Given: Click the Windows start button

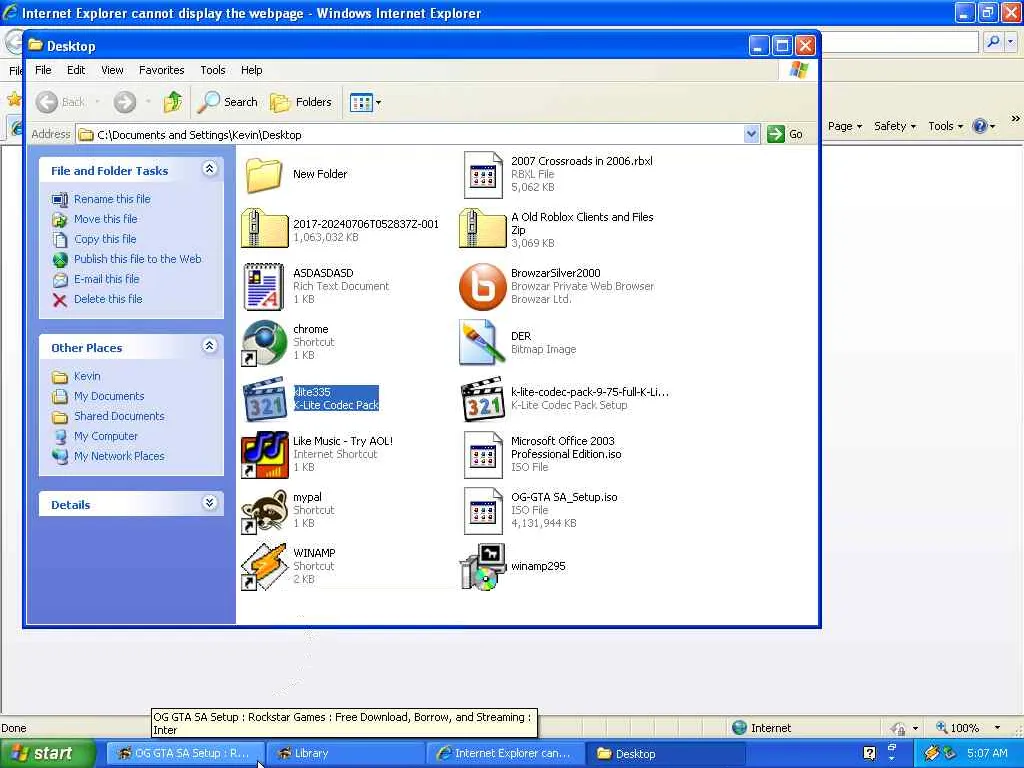Looking at the screenshot, I should (x=47, y=754).
